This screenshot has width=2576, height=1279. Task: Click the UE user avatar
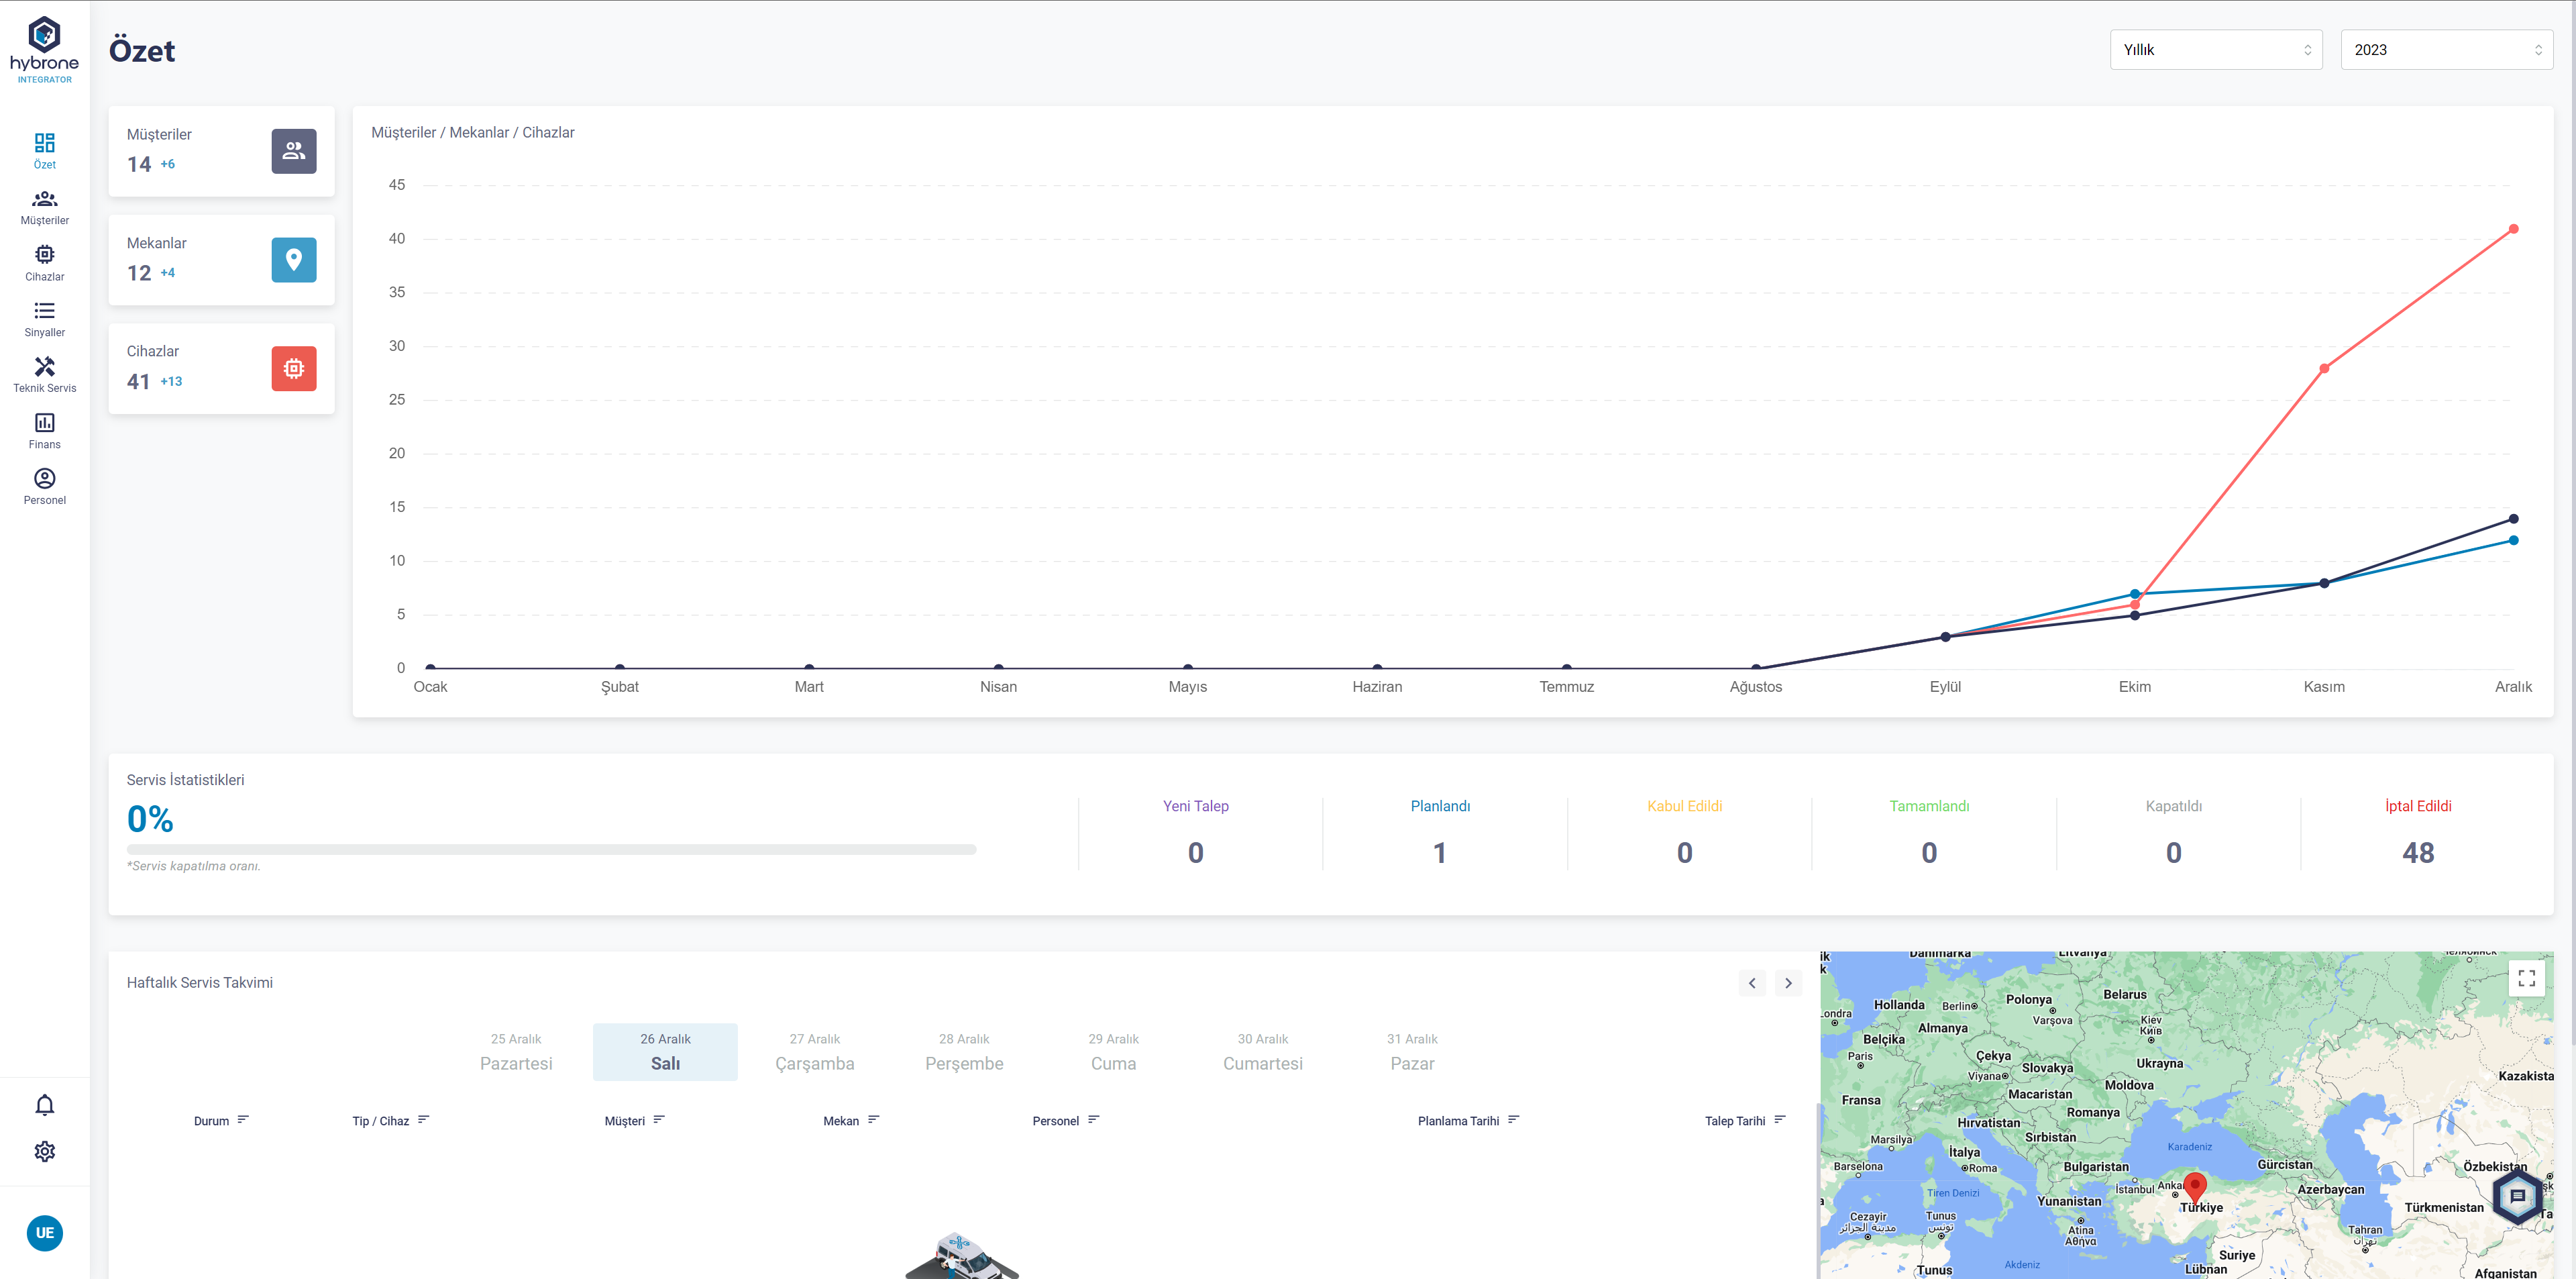tap(44, 1233)
